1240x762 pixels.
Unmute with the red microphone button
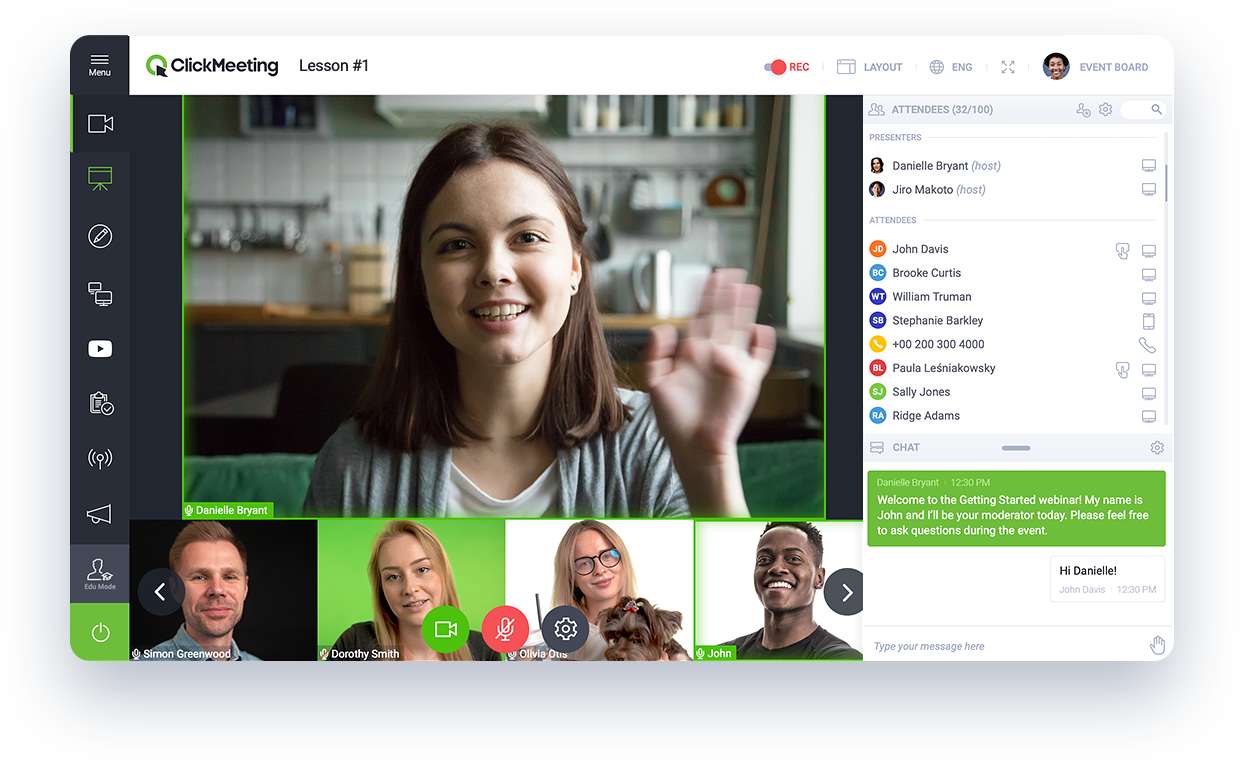coord(505,629)
